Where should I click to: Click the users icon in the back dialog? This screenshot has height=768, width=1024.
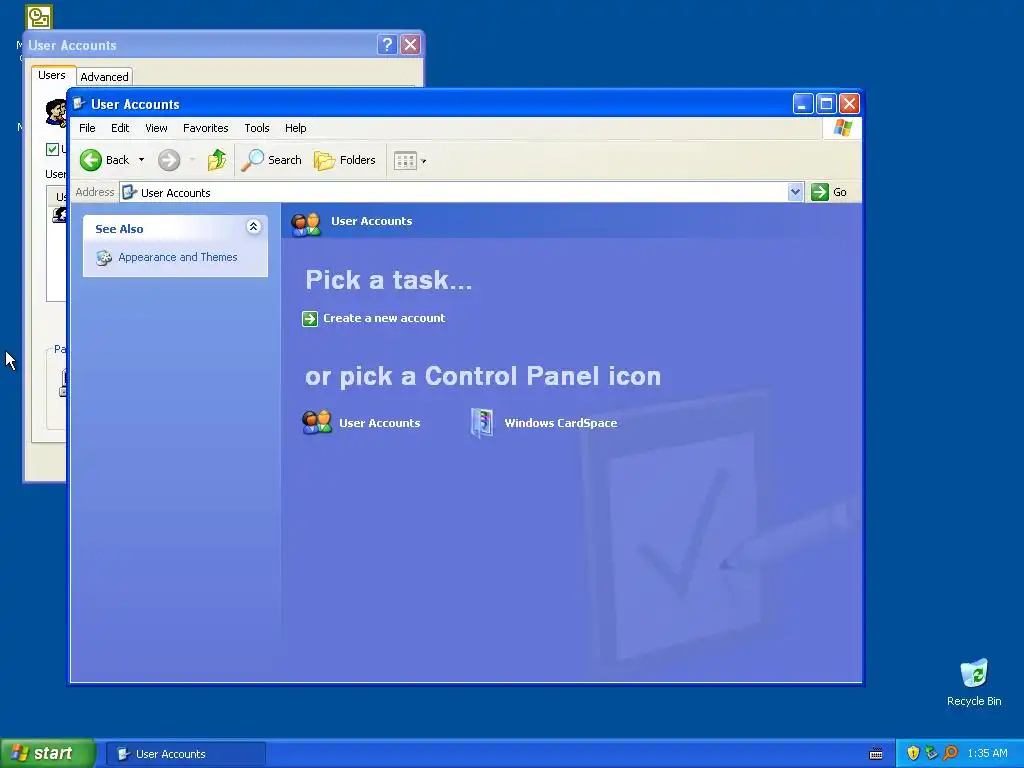click(56, 112)
